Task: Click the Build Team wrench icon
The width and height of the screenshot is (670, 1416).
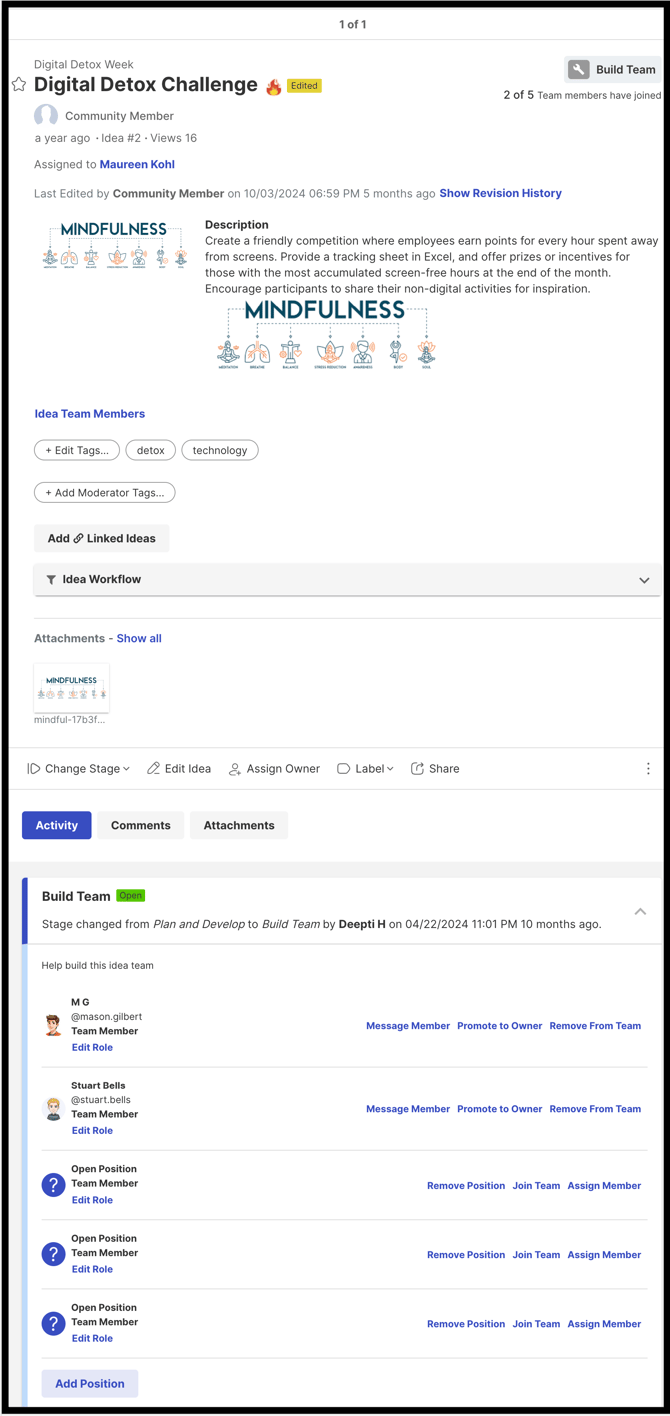Action: [579, 70]
